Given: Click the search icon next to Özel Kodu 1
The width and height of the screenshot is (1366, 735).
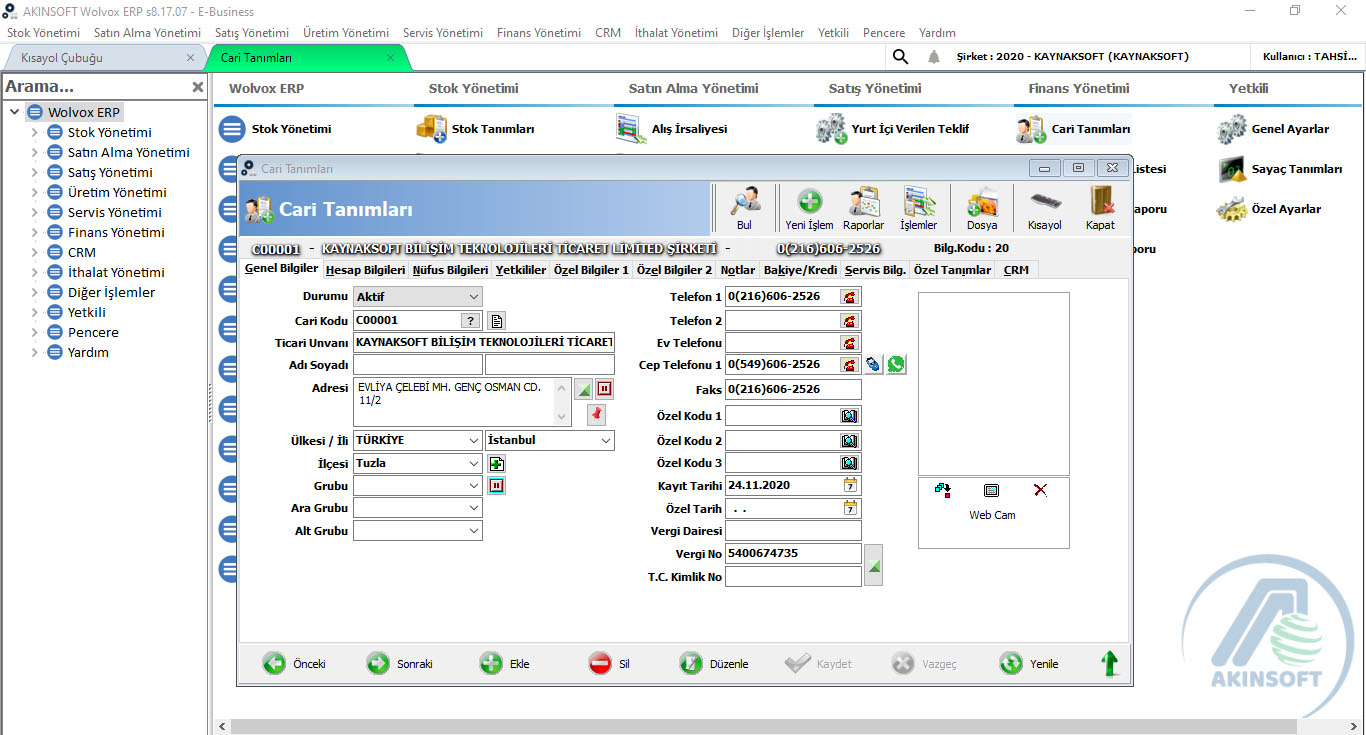Looking at the screenshot, I should [x=849, y=415].
